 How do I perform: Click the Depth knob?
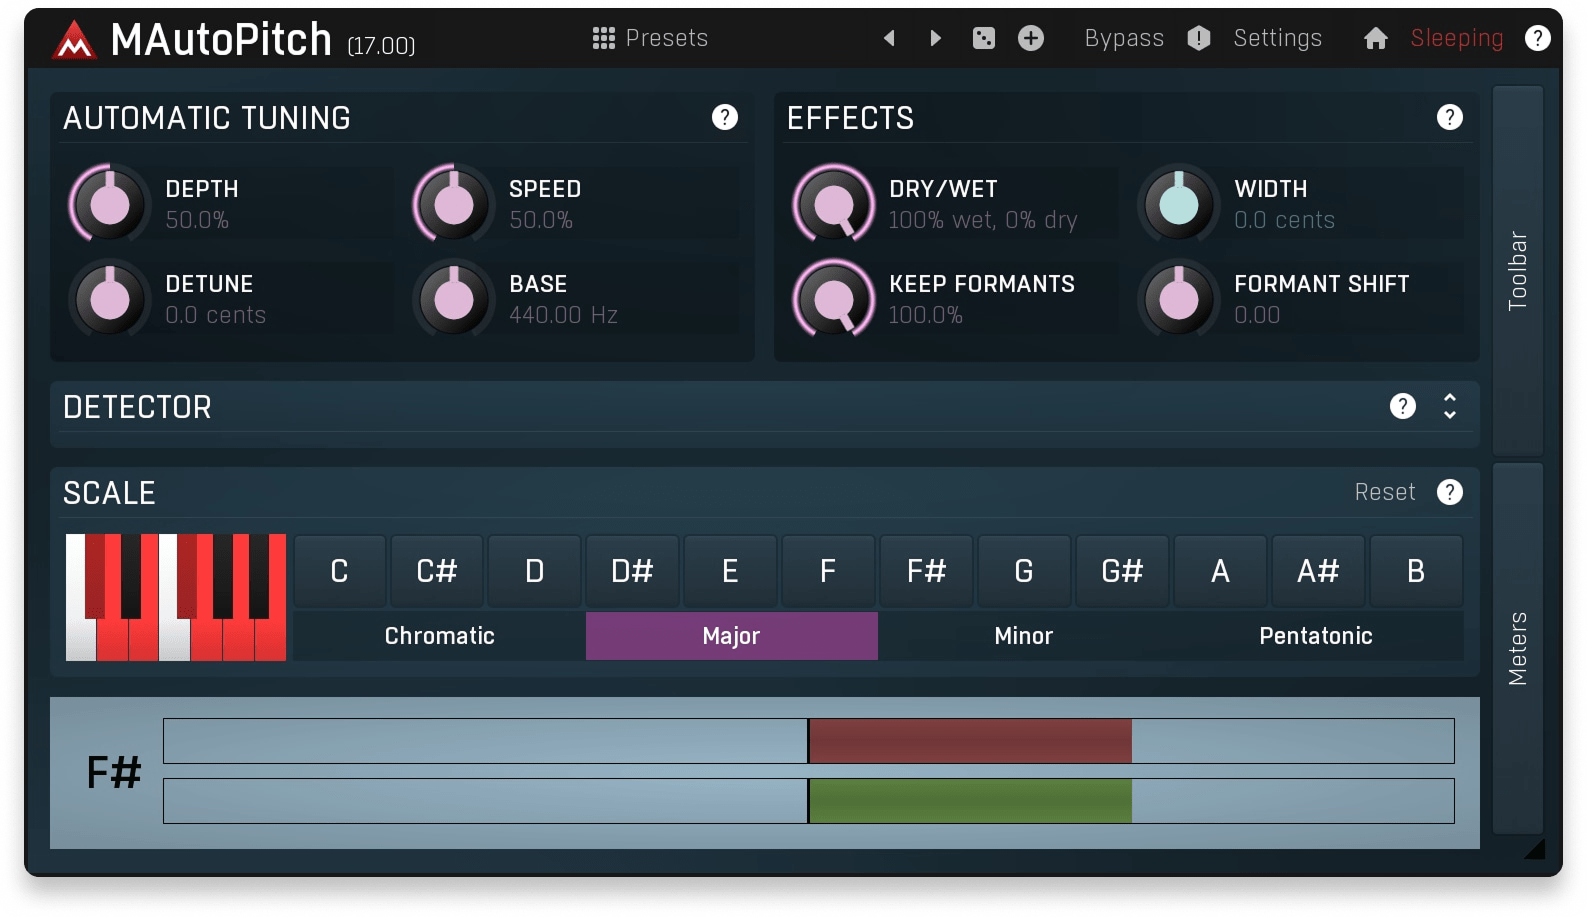(x=110, y=204)
